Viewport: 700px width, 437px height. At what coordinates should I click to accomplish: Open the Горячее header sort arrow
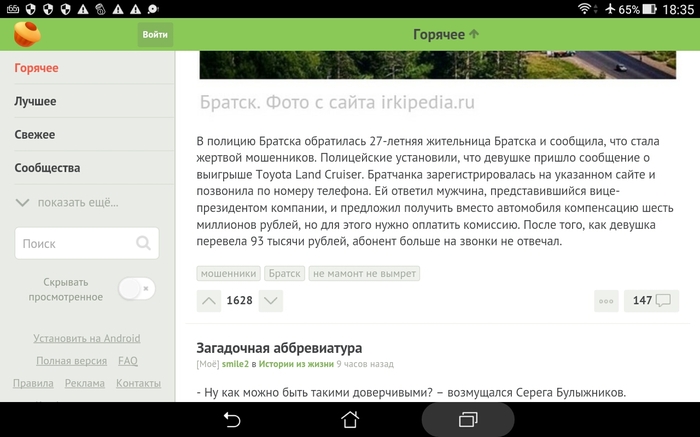474,34
